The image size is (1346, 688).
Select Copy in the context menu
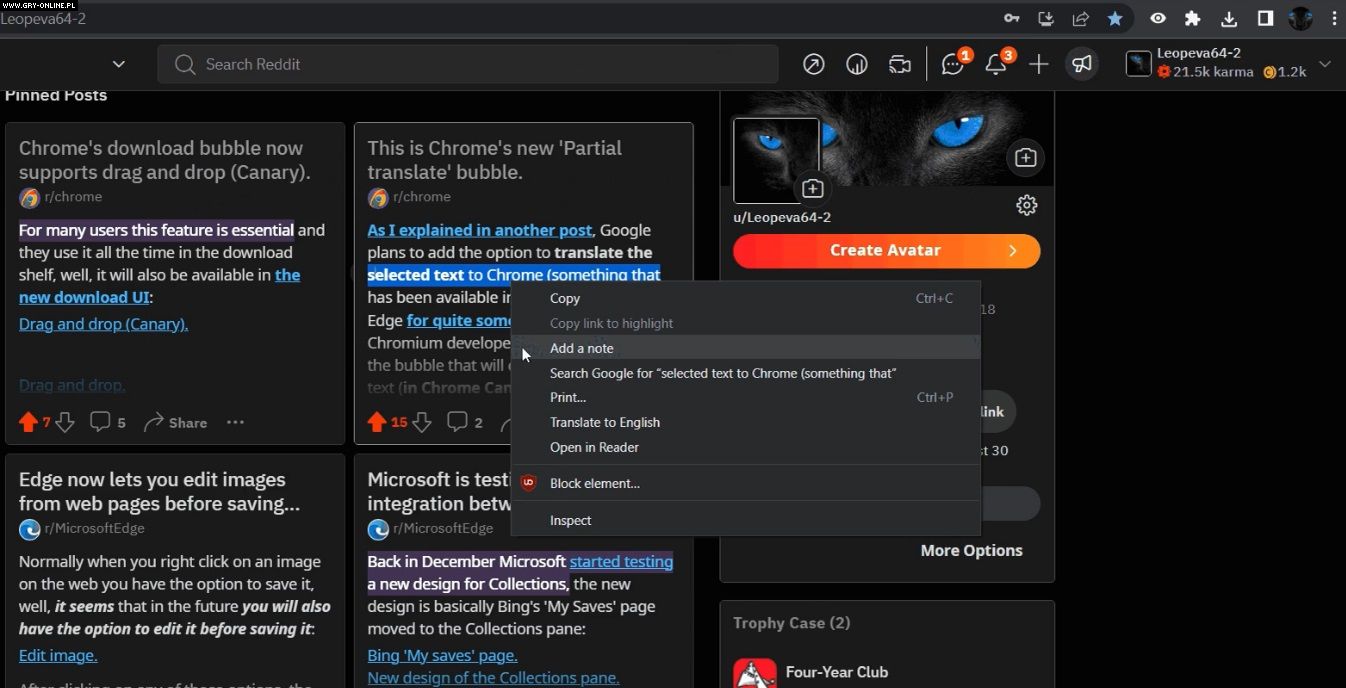tap(746, 298)
